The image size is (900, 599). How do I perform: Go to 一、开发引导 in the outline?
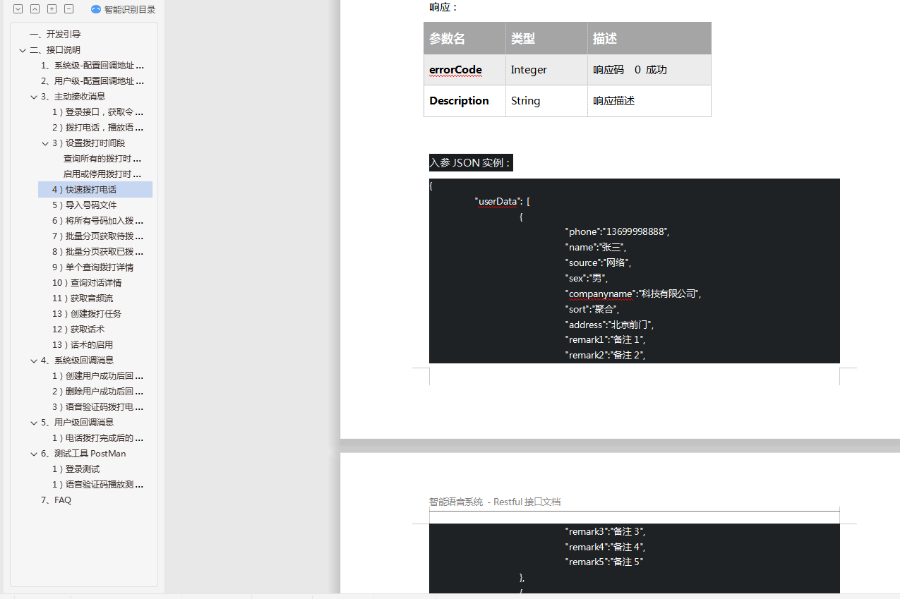tap(55, 34)
